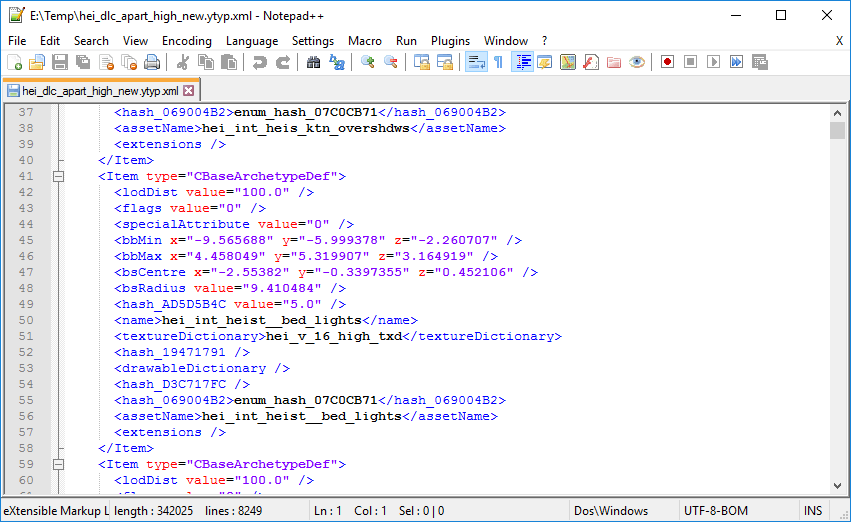Collapse the Item block at line 59
The image size is (851, 522).
click(58, 464)
